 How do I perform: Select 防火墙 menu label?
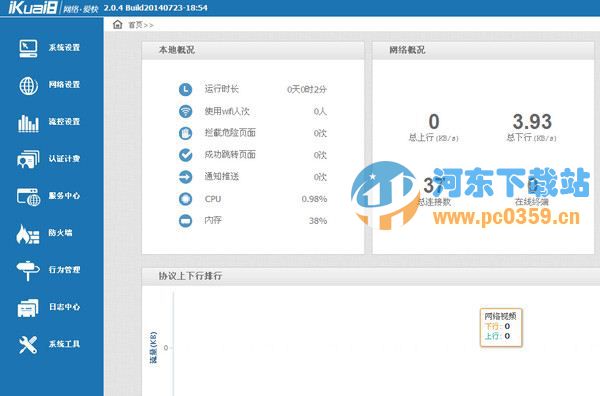[x=60, y=233]
